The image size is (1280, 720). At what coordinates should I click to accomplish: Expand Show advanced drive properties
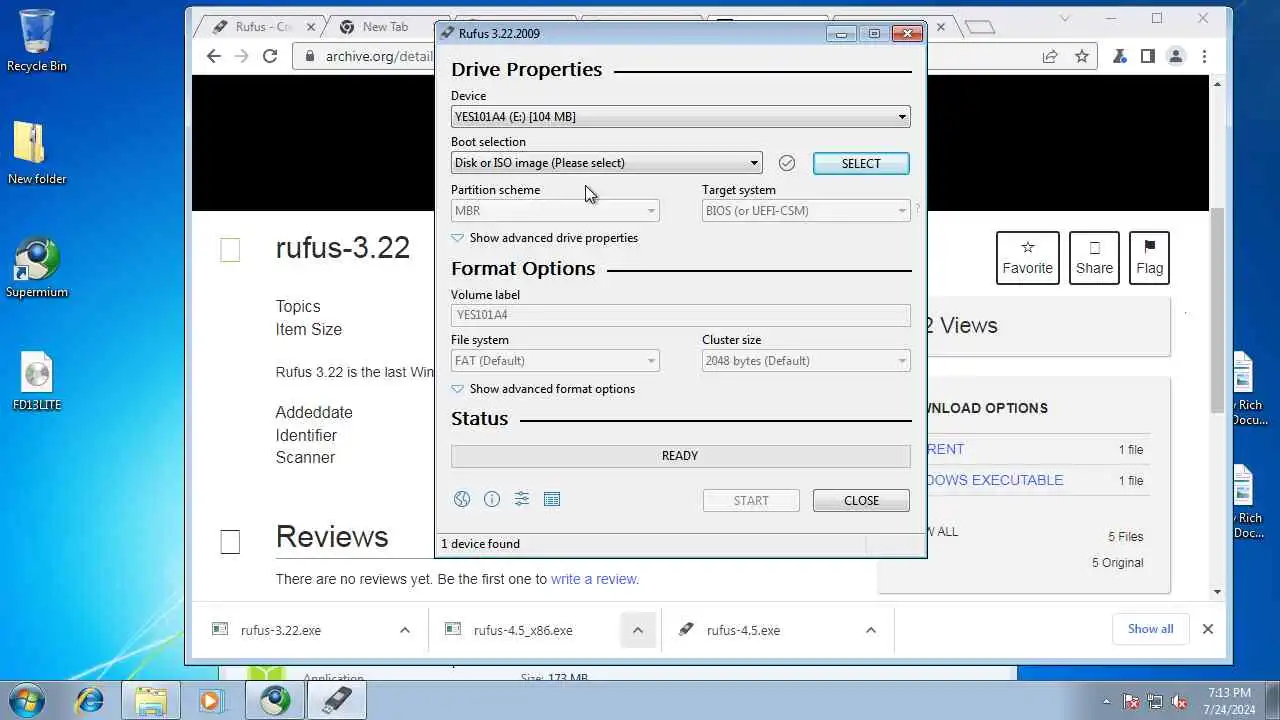[544, 238]
